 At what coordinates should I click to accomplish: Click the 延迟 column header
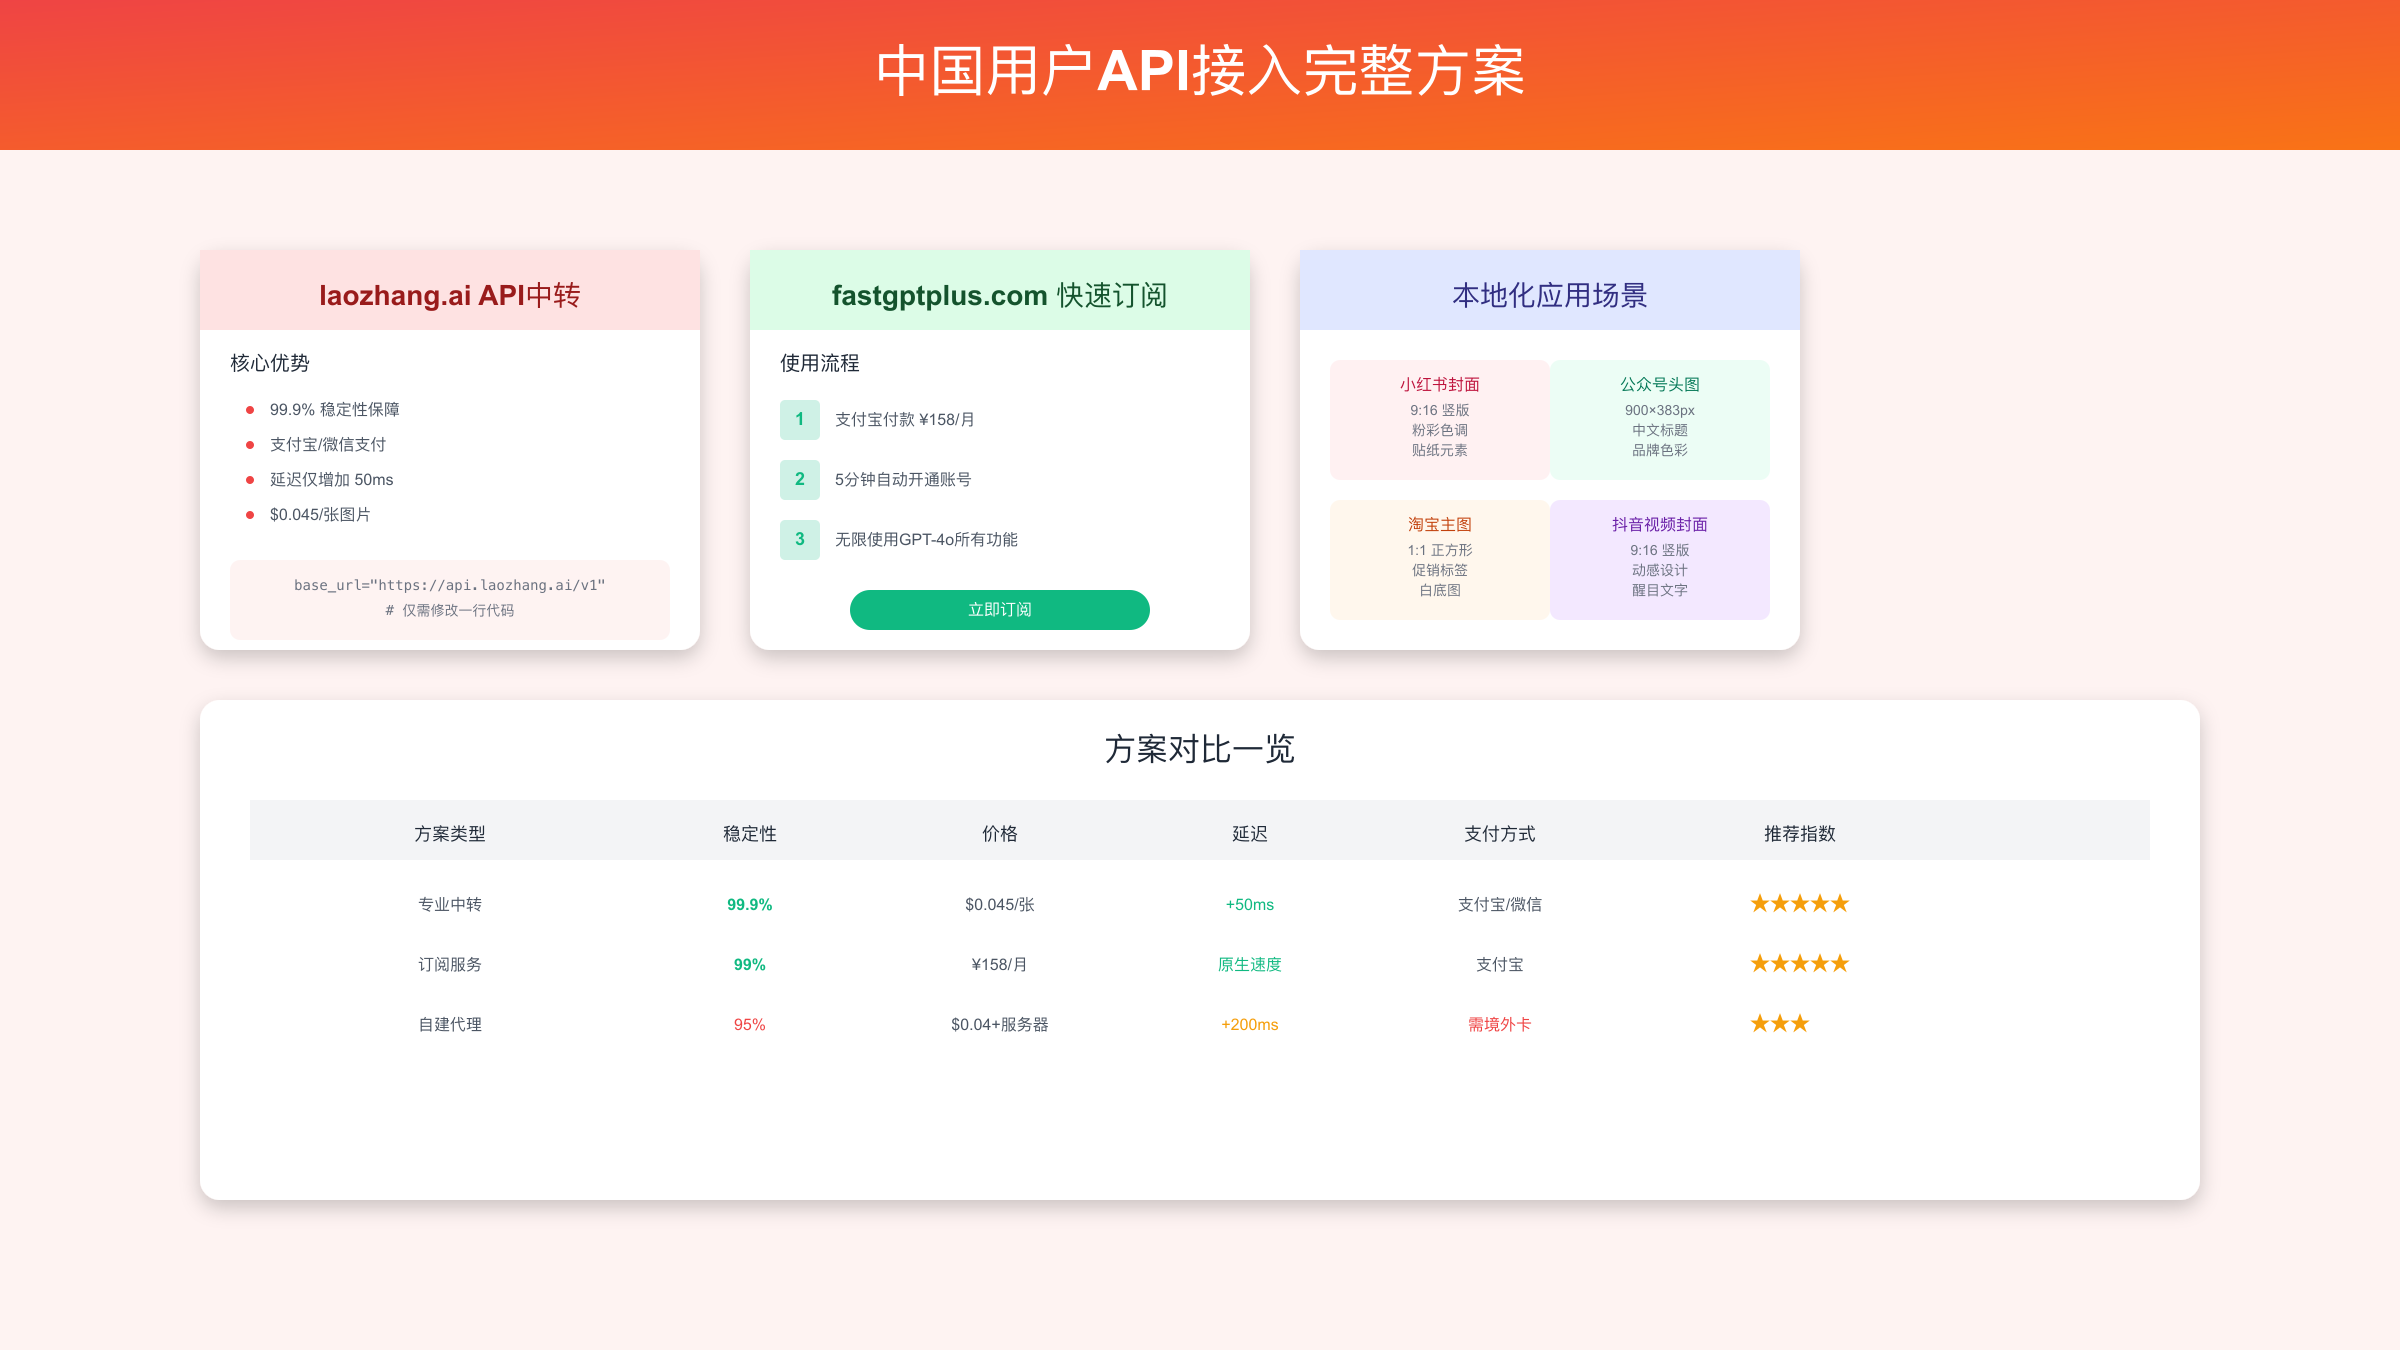[x=1250, y=834]
